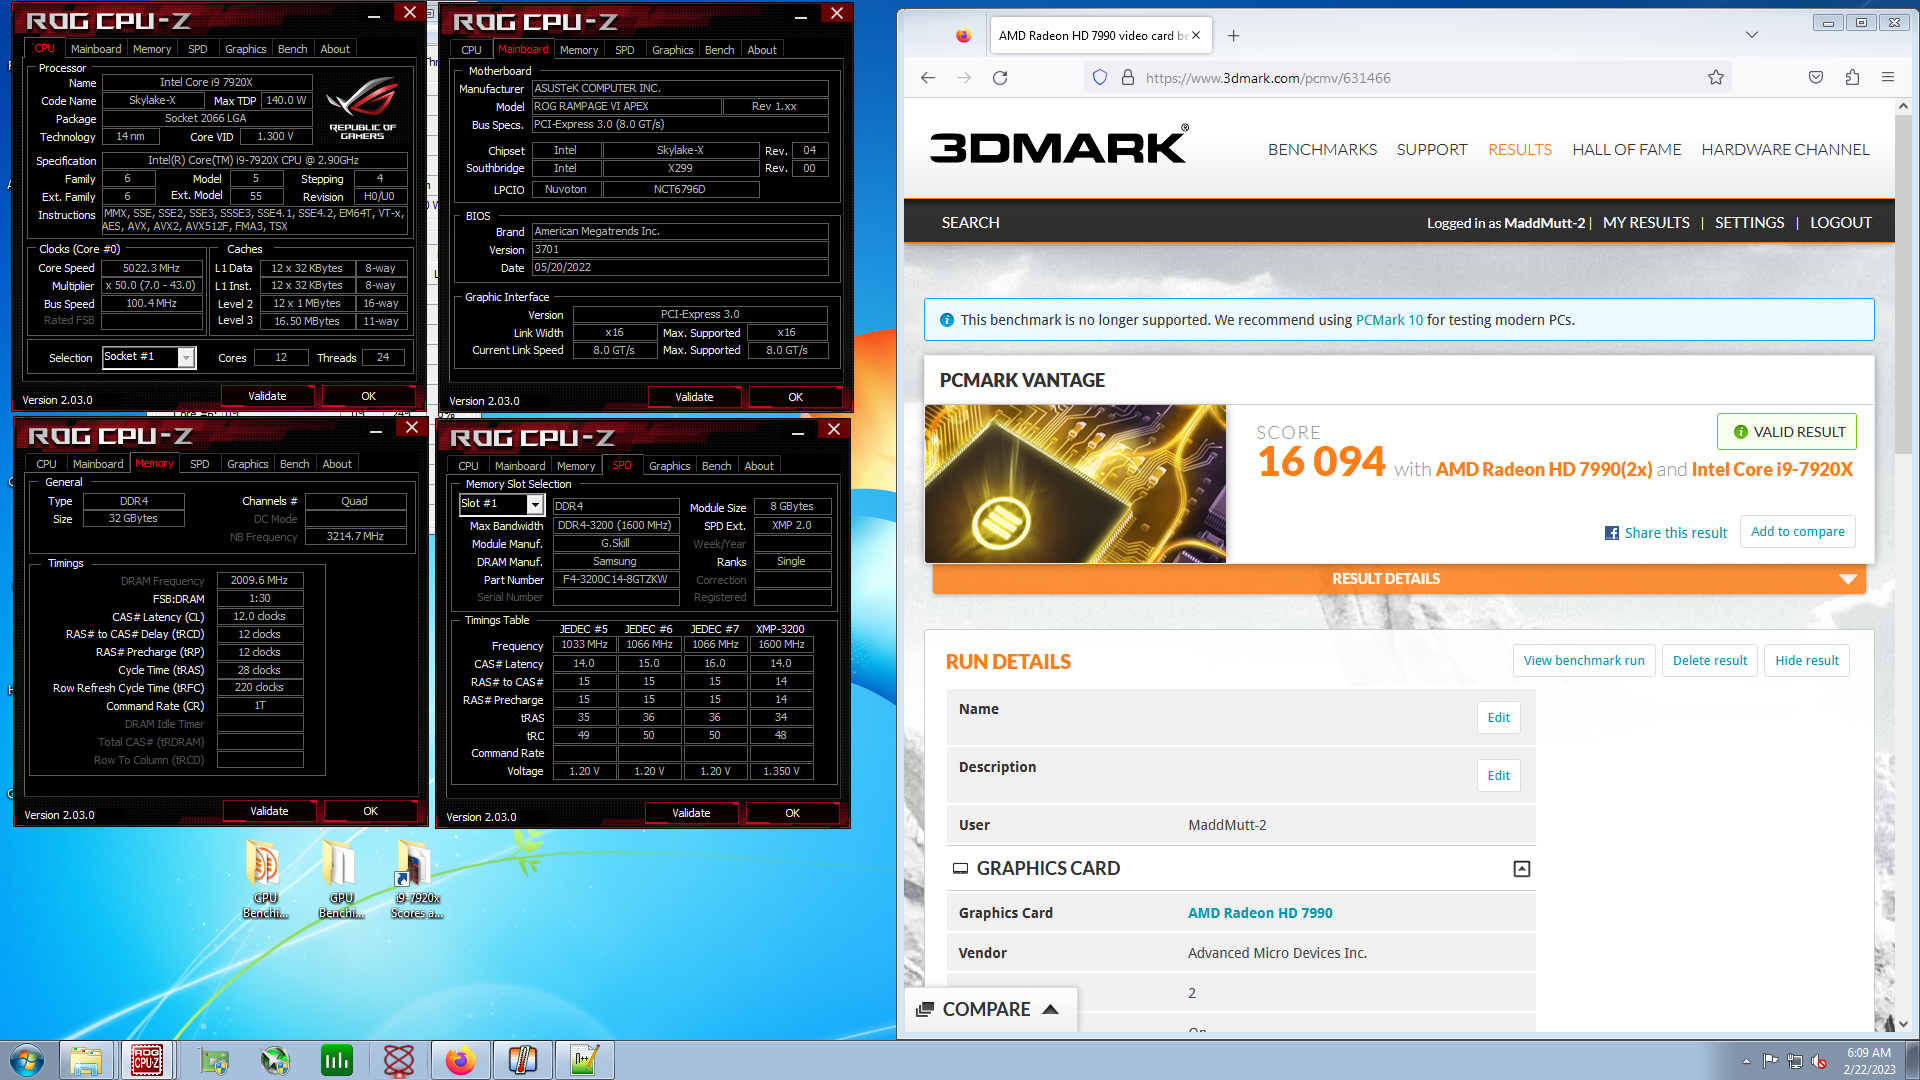This screenshot has width=1920, height=1080.
Task: Select the CPU tab in SPD CPU-Z window
Action: pyautogui.click(x=468, y=466)
